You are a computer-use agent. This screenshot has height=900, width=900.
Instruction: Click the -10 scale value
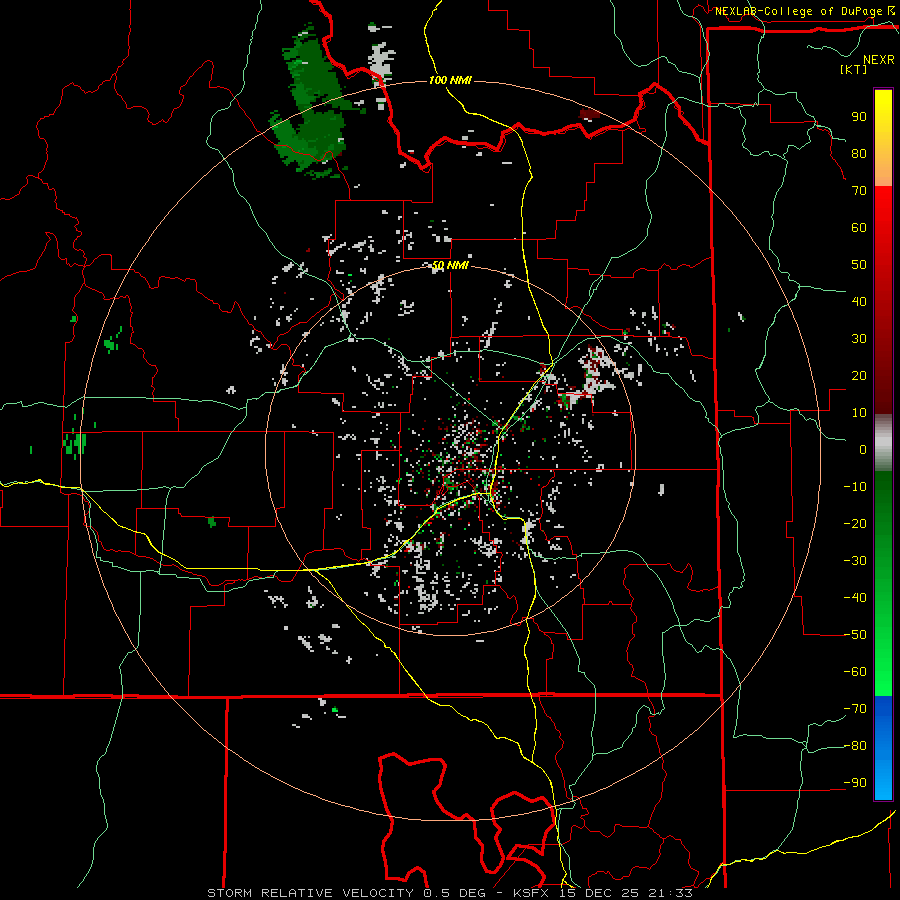[x=855, y=487]
